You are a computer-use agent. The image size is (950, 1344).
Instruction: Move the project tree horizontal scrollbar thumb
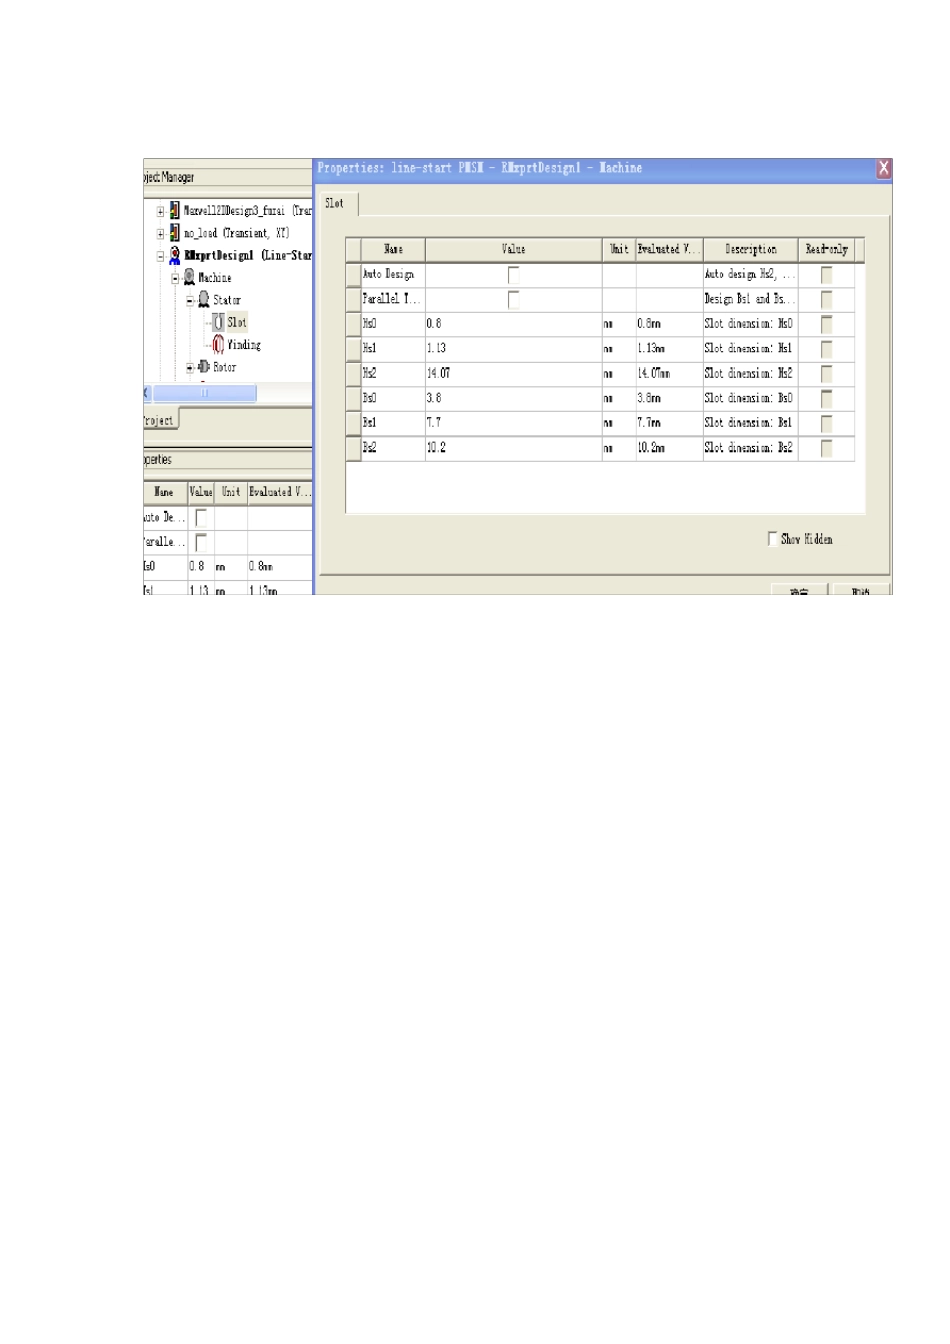pyautogui.click(x=204, y=393)
